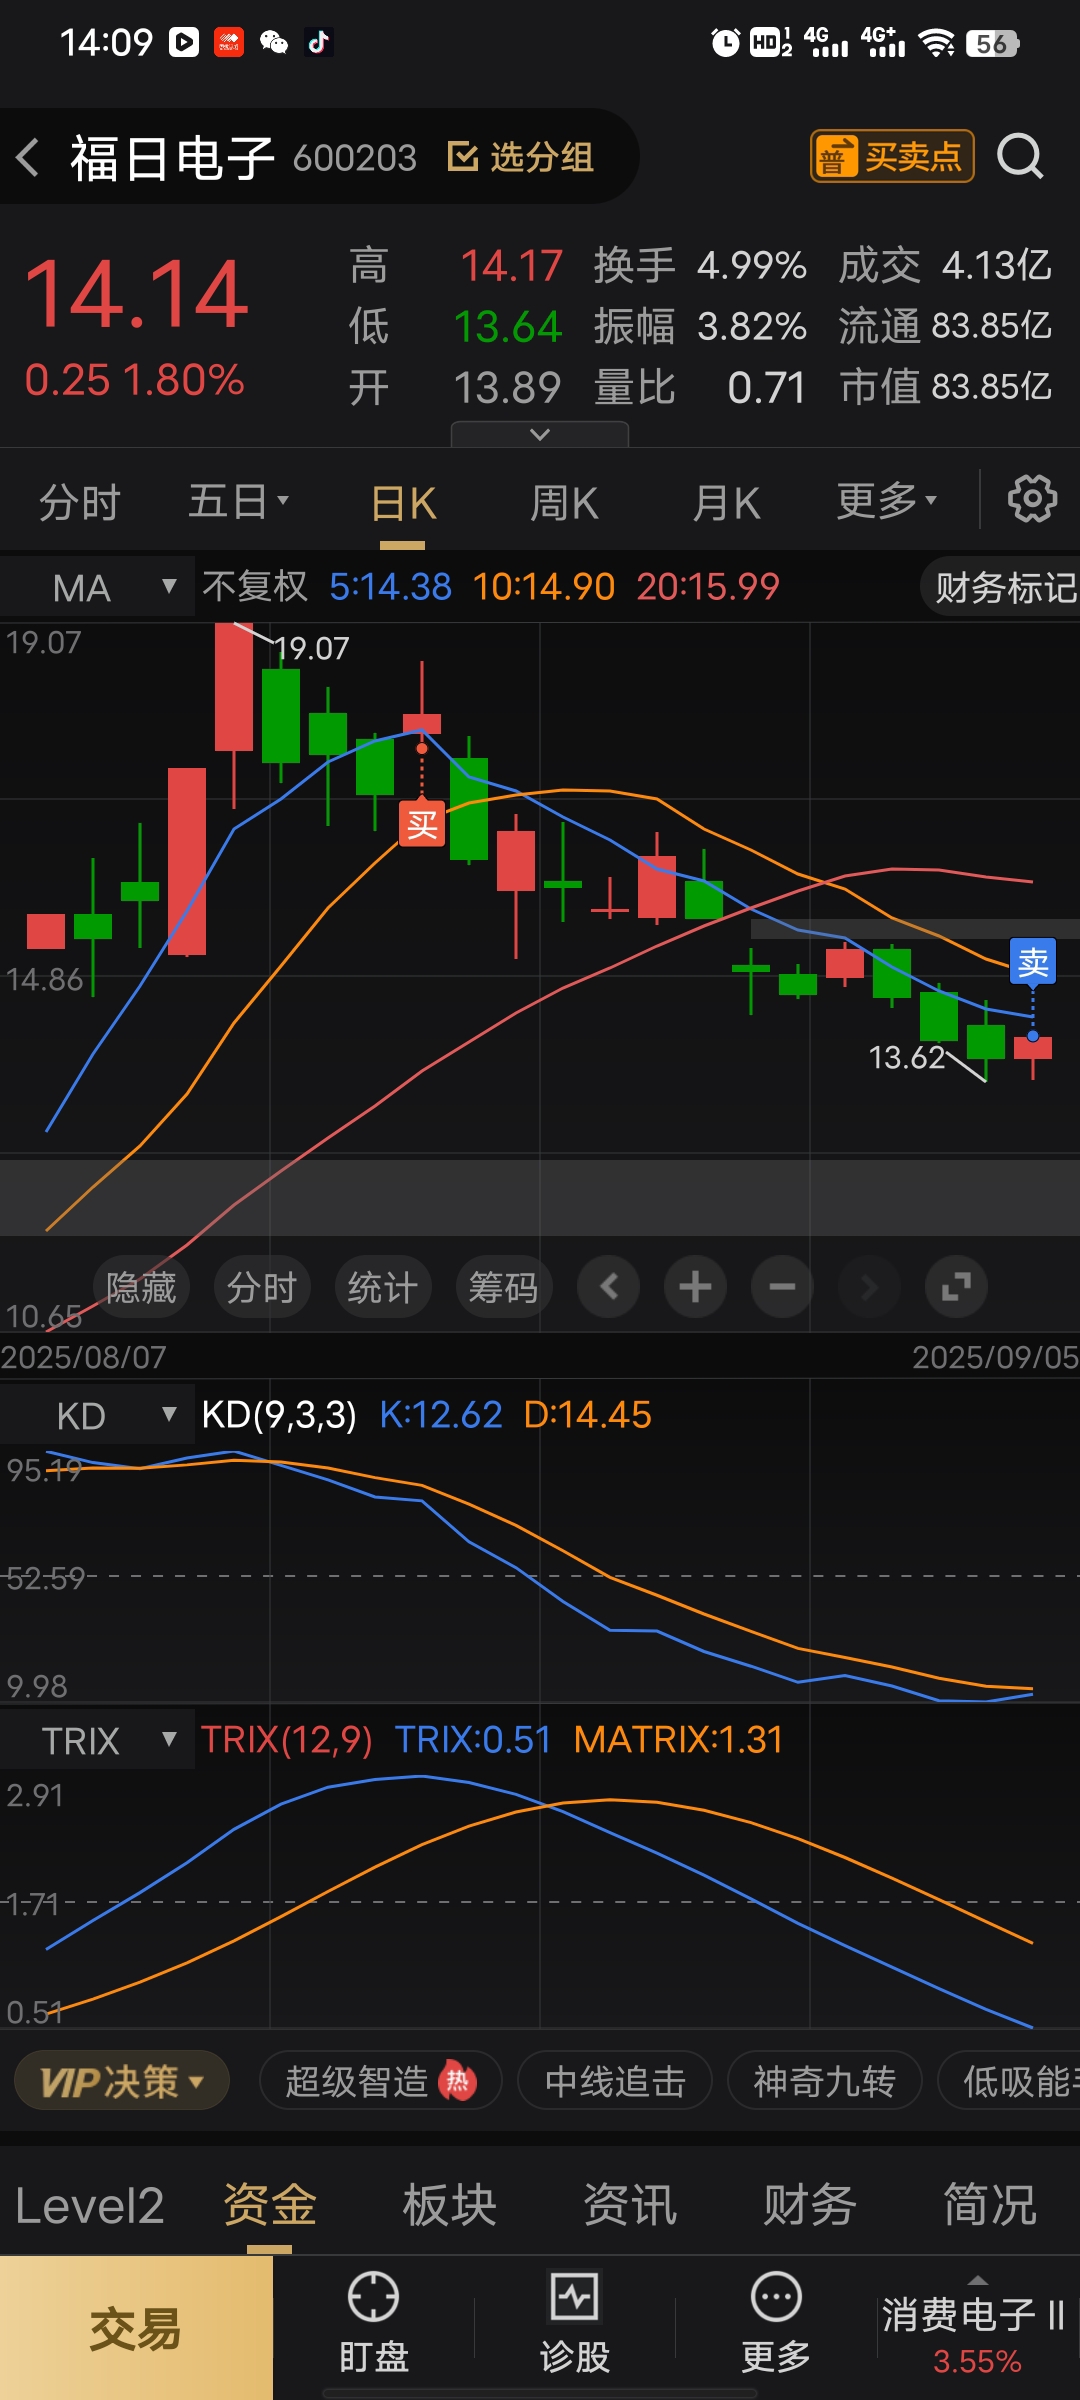The height and width of the screenshot is (2400, 1080).
Task: Tap the red 热 hot badge icon
Action: pos(458,2081)
